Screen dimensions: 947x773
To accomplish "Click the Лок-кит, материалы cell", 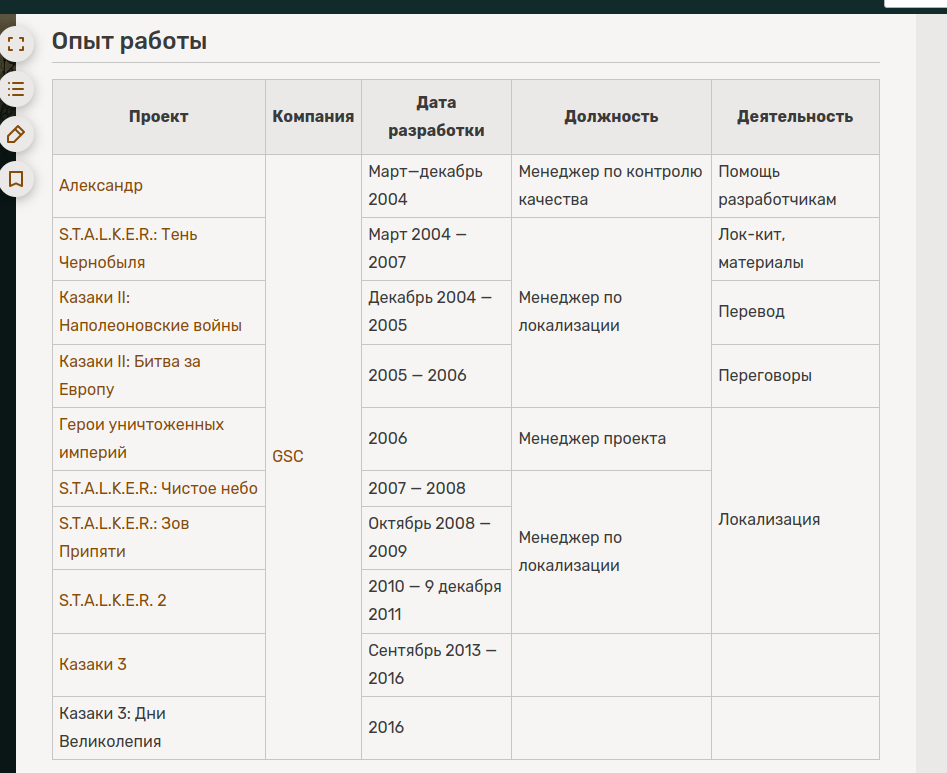I will pyautogui.click(x=795, y=248).
